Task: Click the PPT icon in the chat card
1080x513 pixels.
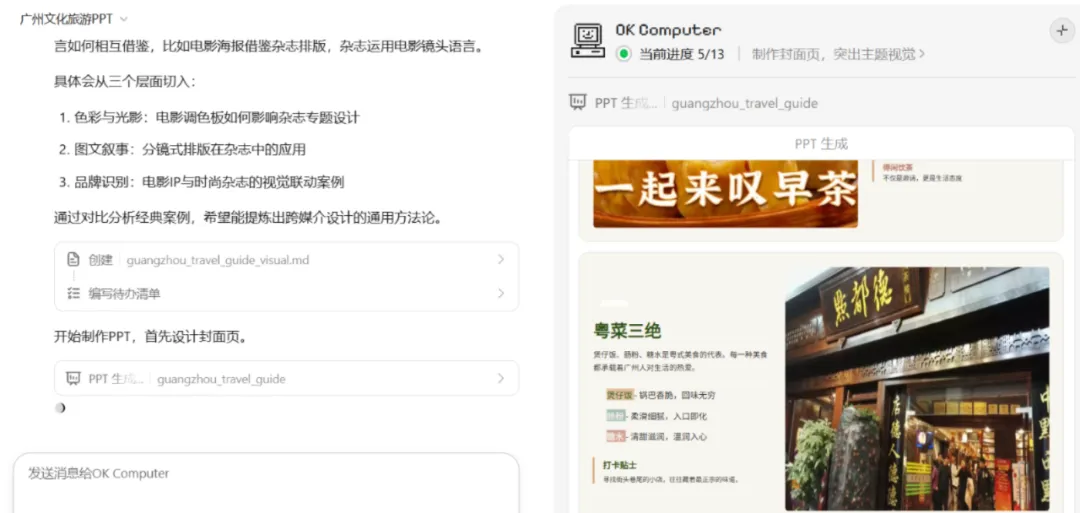Action: point(73,378)
